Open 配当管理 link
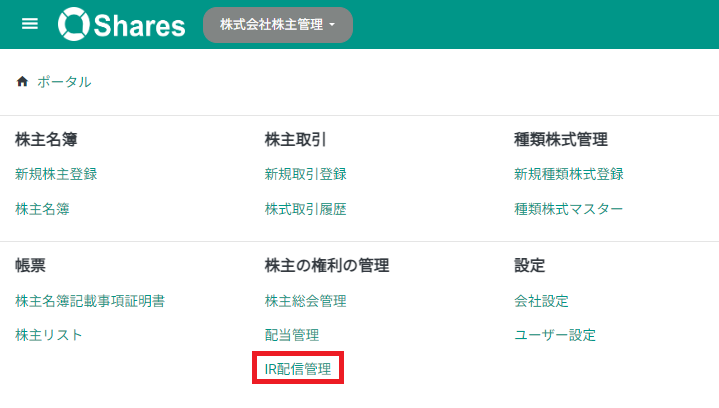Viewport: 719px width, 408px height. [x=292, y=335]
